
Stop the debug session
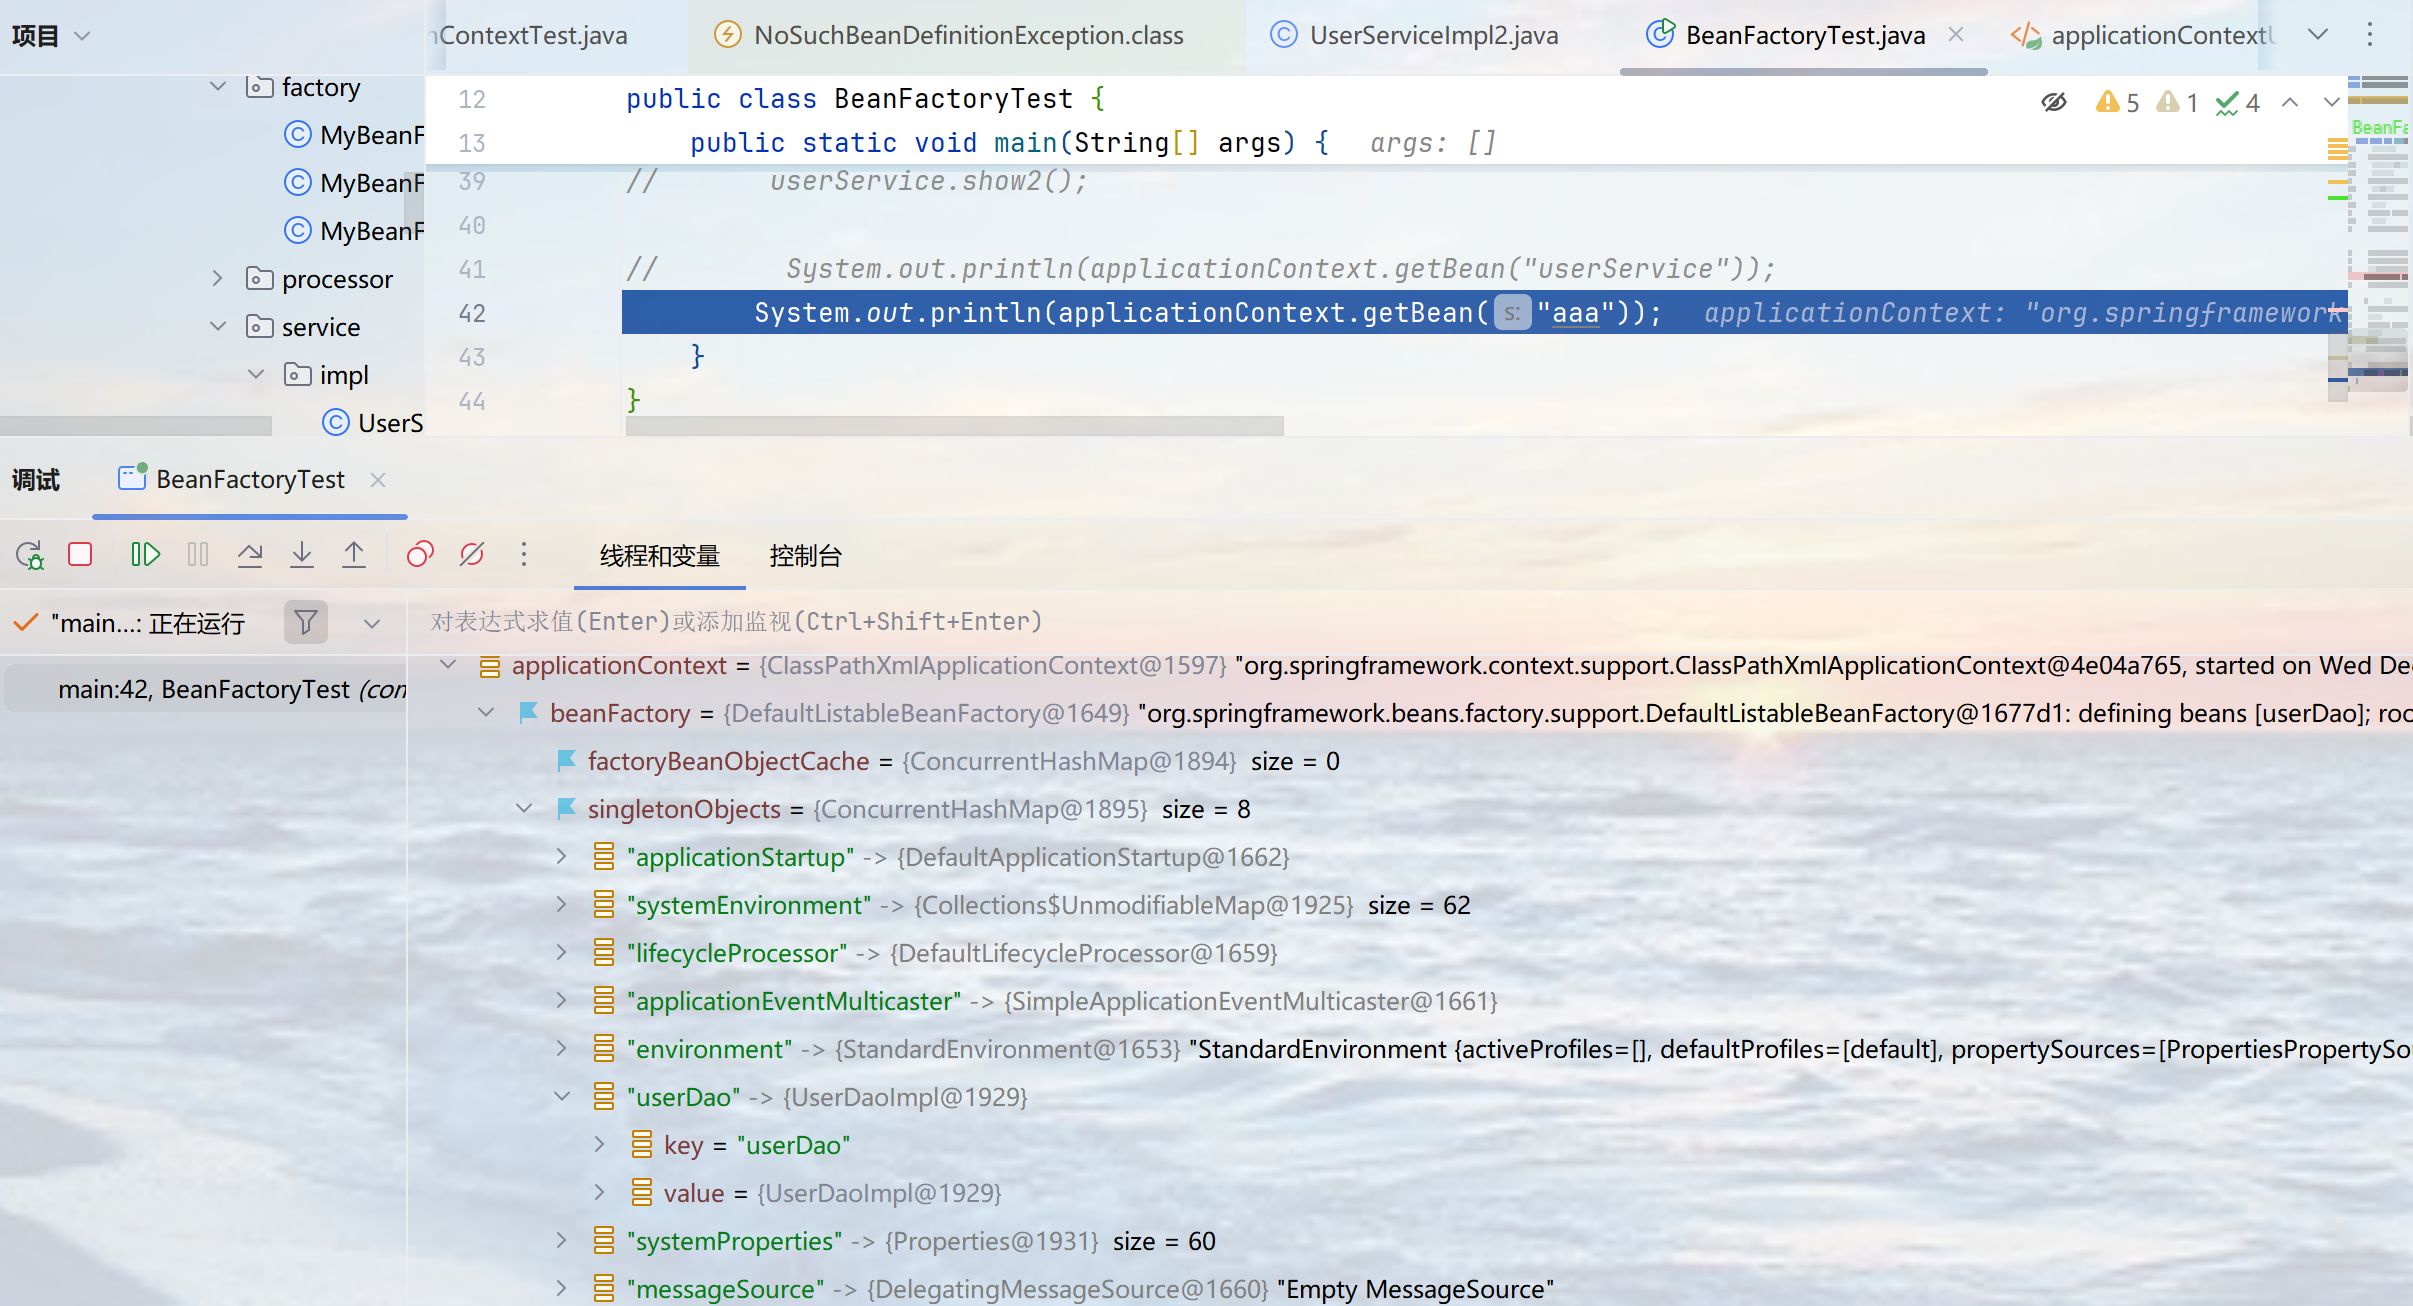click(80, 555)
